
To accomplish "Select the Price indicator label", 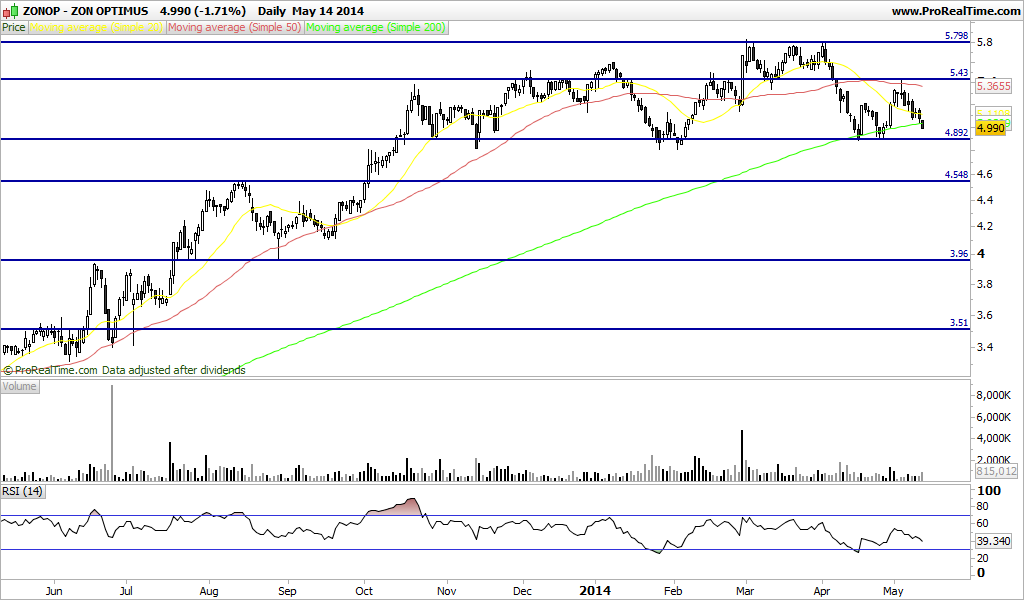I will 14,27.
